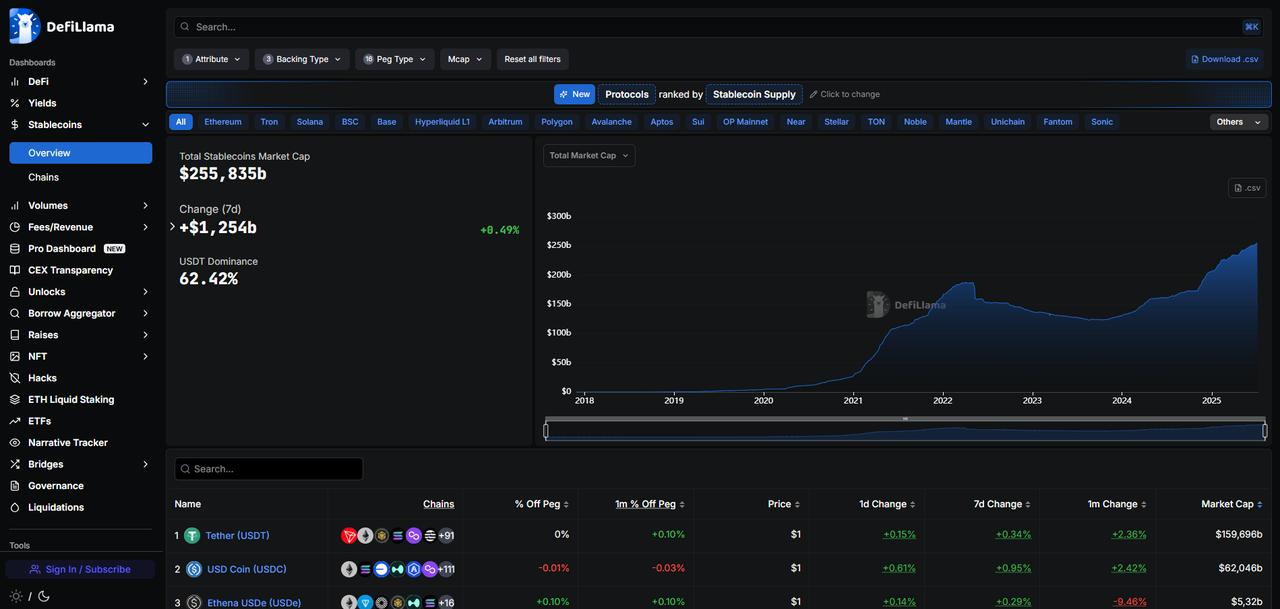This screenshot has width=1280, height=609.
Task: Click the CEX Transparency book icon
Action: tap(15, 270)
